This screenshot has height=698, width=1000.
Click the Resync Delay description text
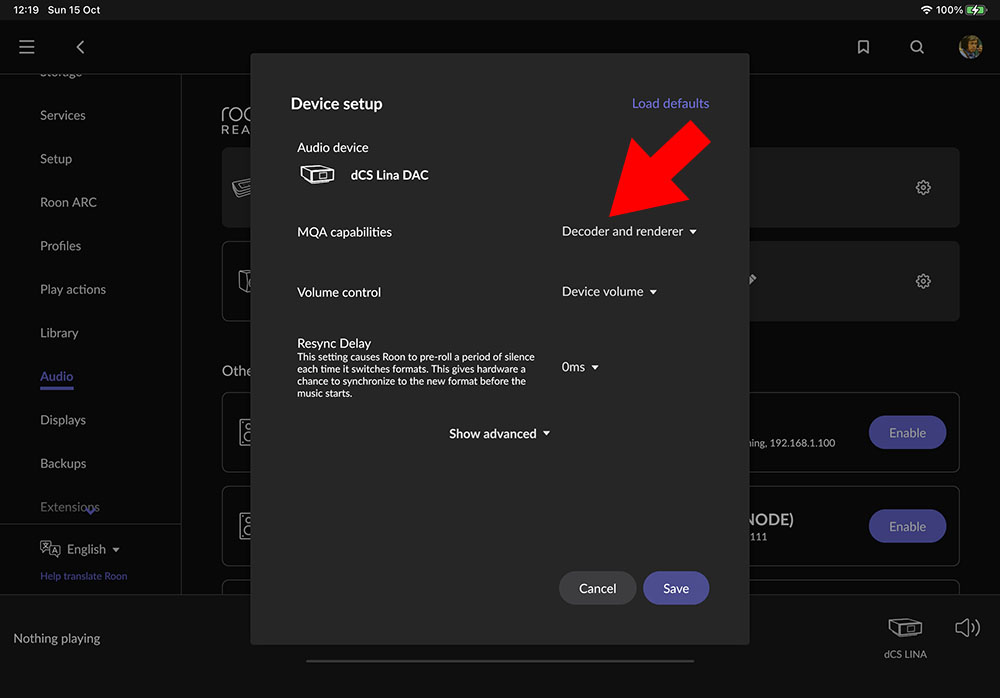(x=416, y=375)
